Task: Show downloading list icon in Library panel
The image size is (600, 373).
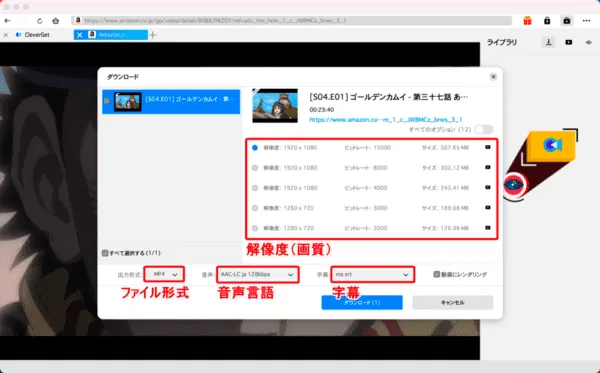Action: coord(548,42)
